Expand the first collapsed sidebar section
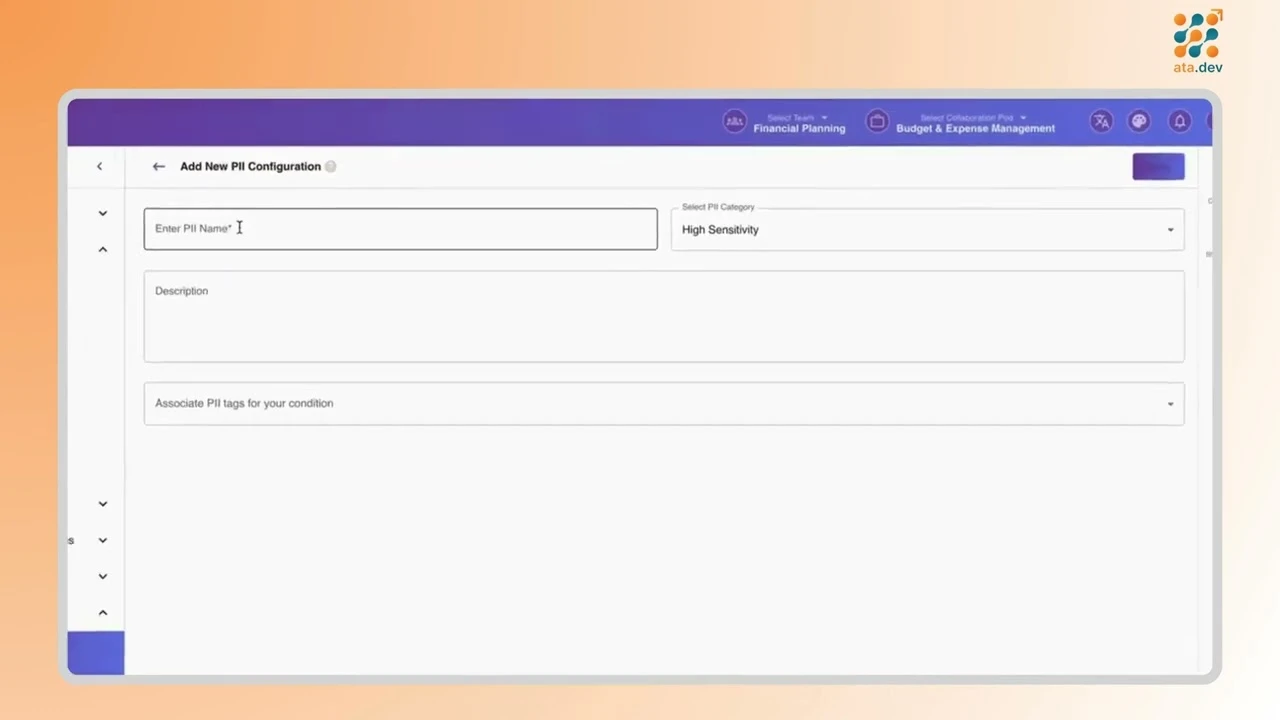This screenshot has height=720, width=1280. point(102,212)
